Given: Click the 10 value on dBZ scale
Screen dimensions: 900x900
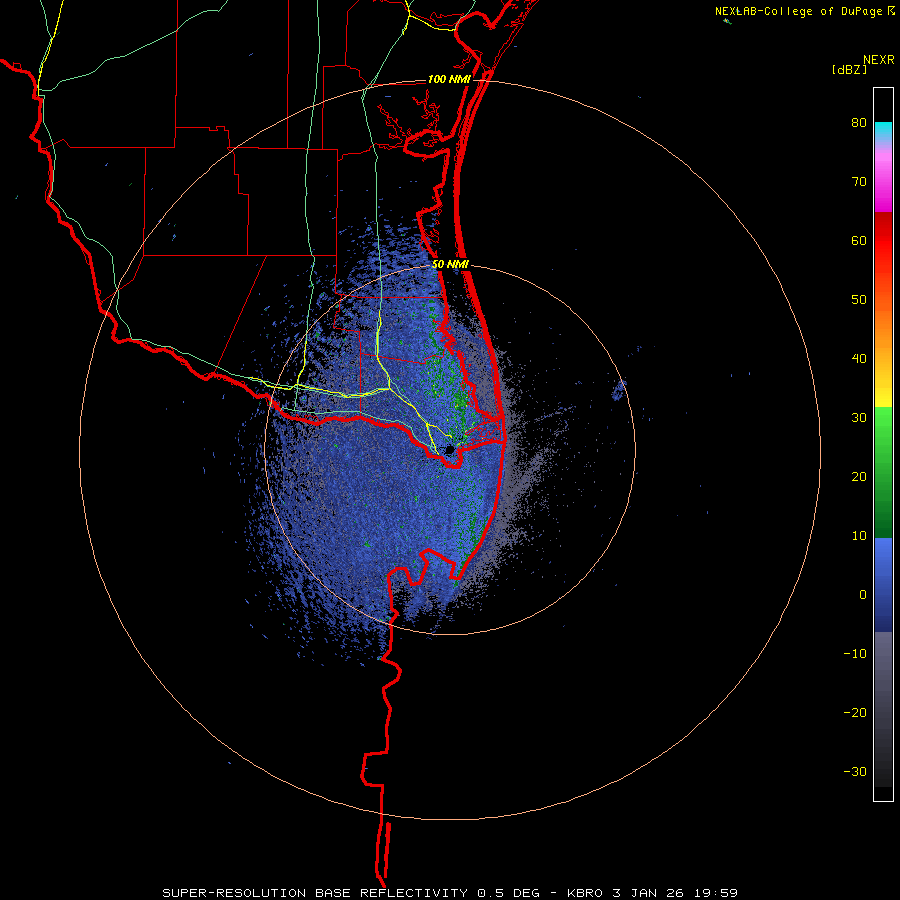Looking at the screenshot, I should pos(859,536).
